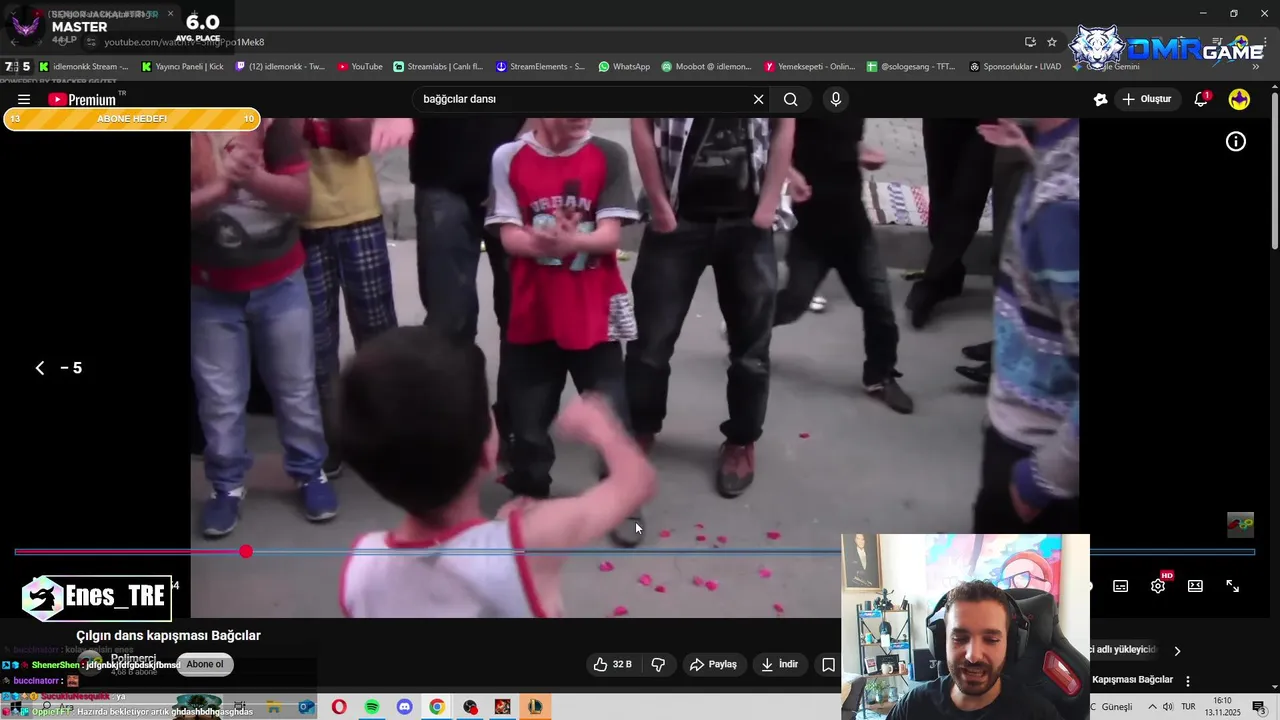Open the Yayıncı Paneli | Kick bookmark
1280x720 pixels.
[183, 67]
